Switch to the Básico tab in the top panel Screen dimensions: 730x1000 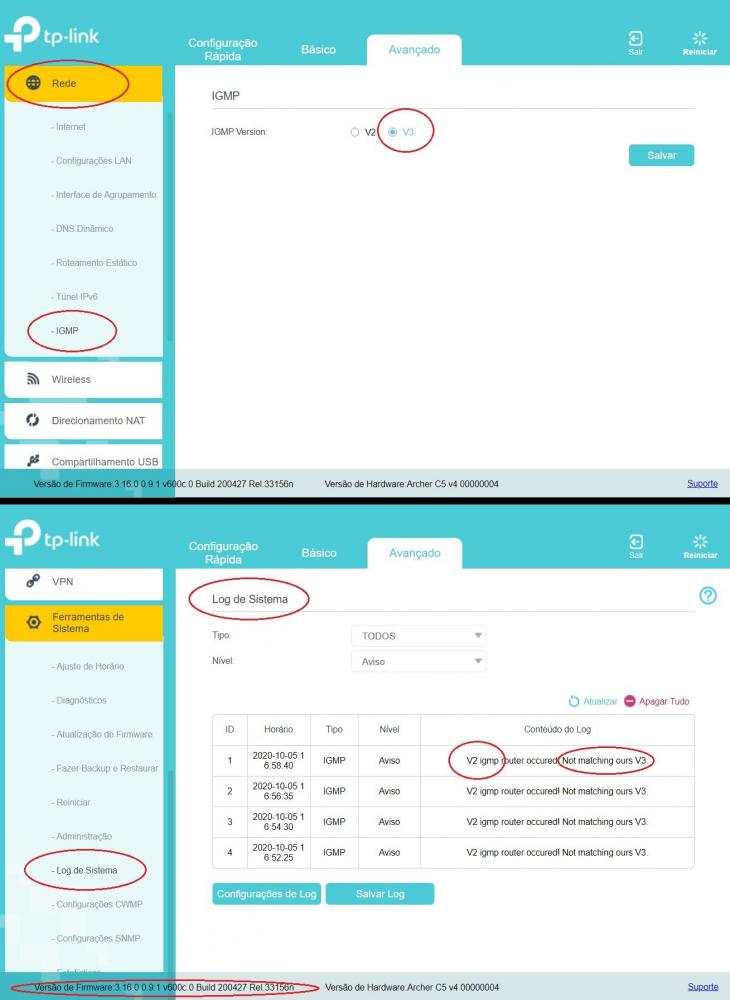click(318, 49)
